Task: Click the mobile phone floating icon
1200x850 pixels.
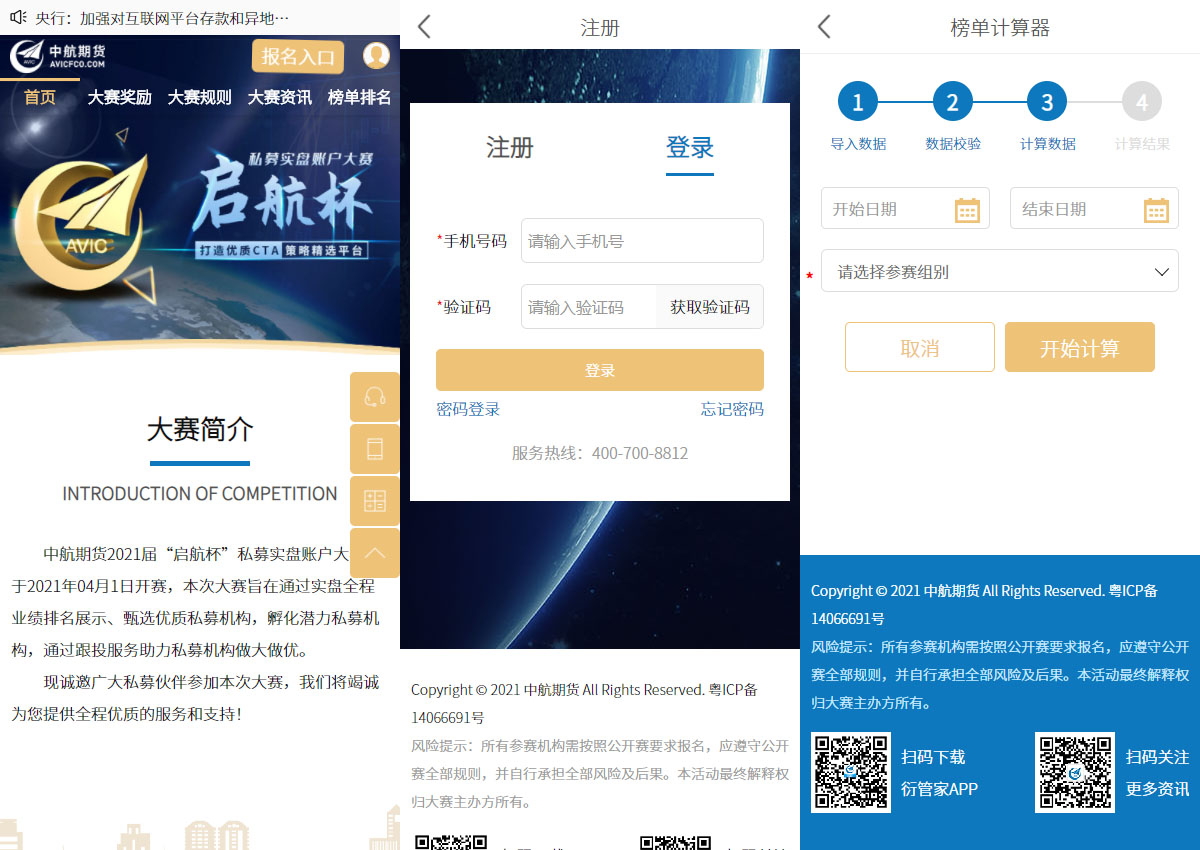Action: tap(375, 449)
